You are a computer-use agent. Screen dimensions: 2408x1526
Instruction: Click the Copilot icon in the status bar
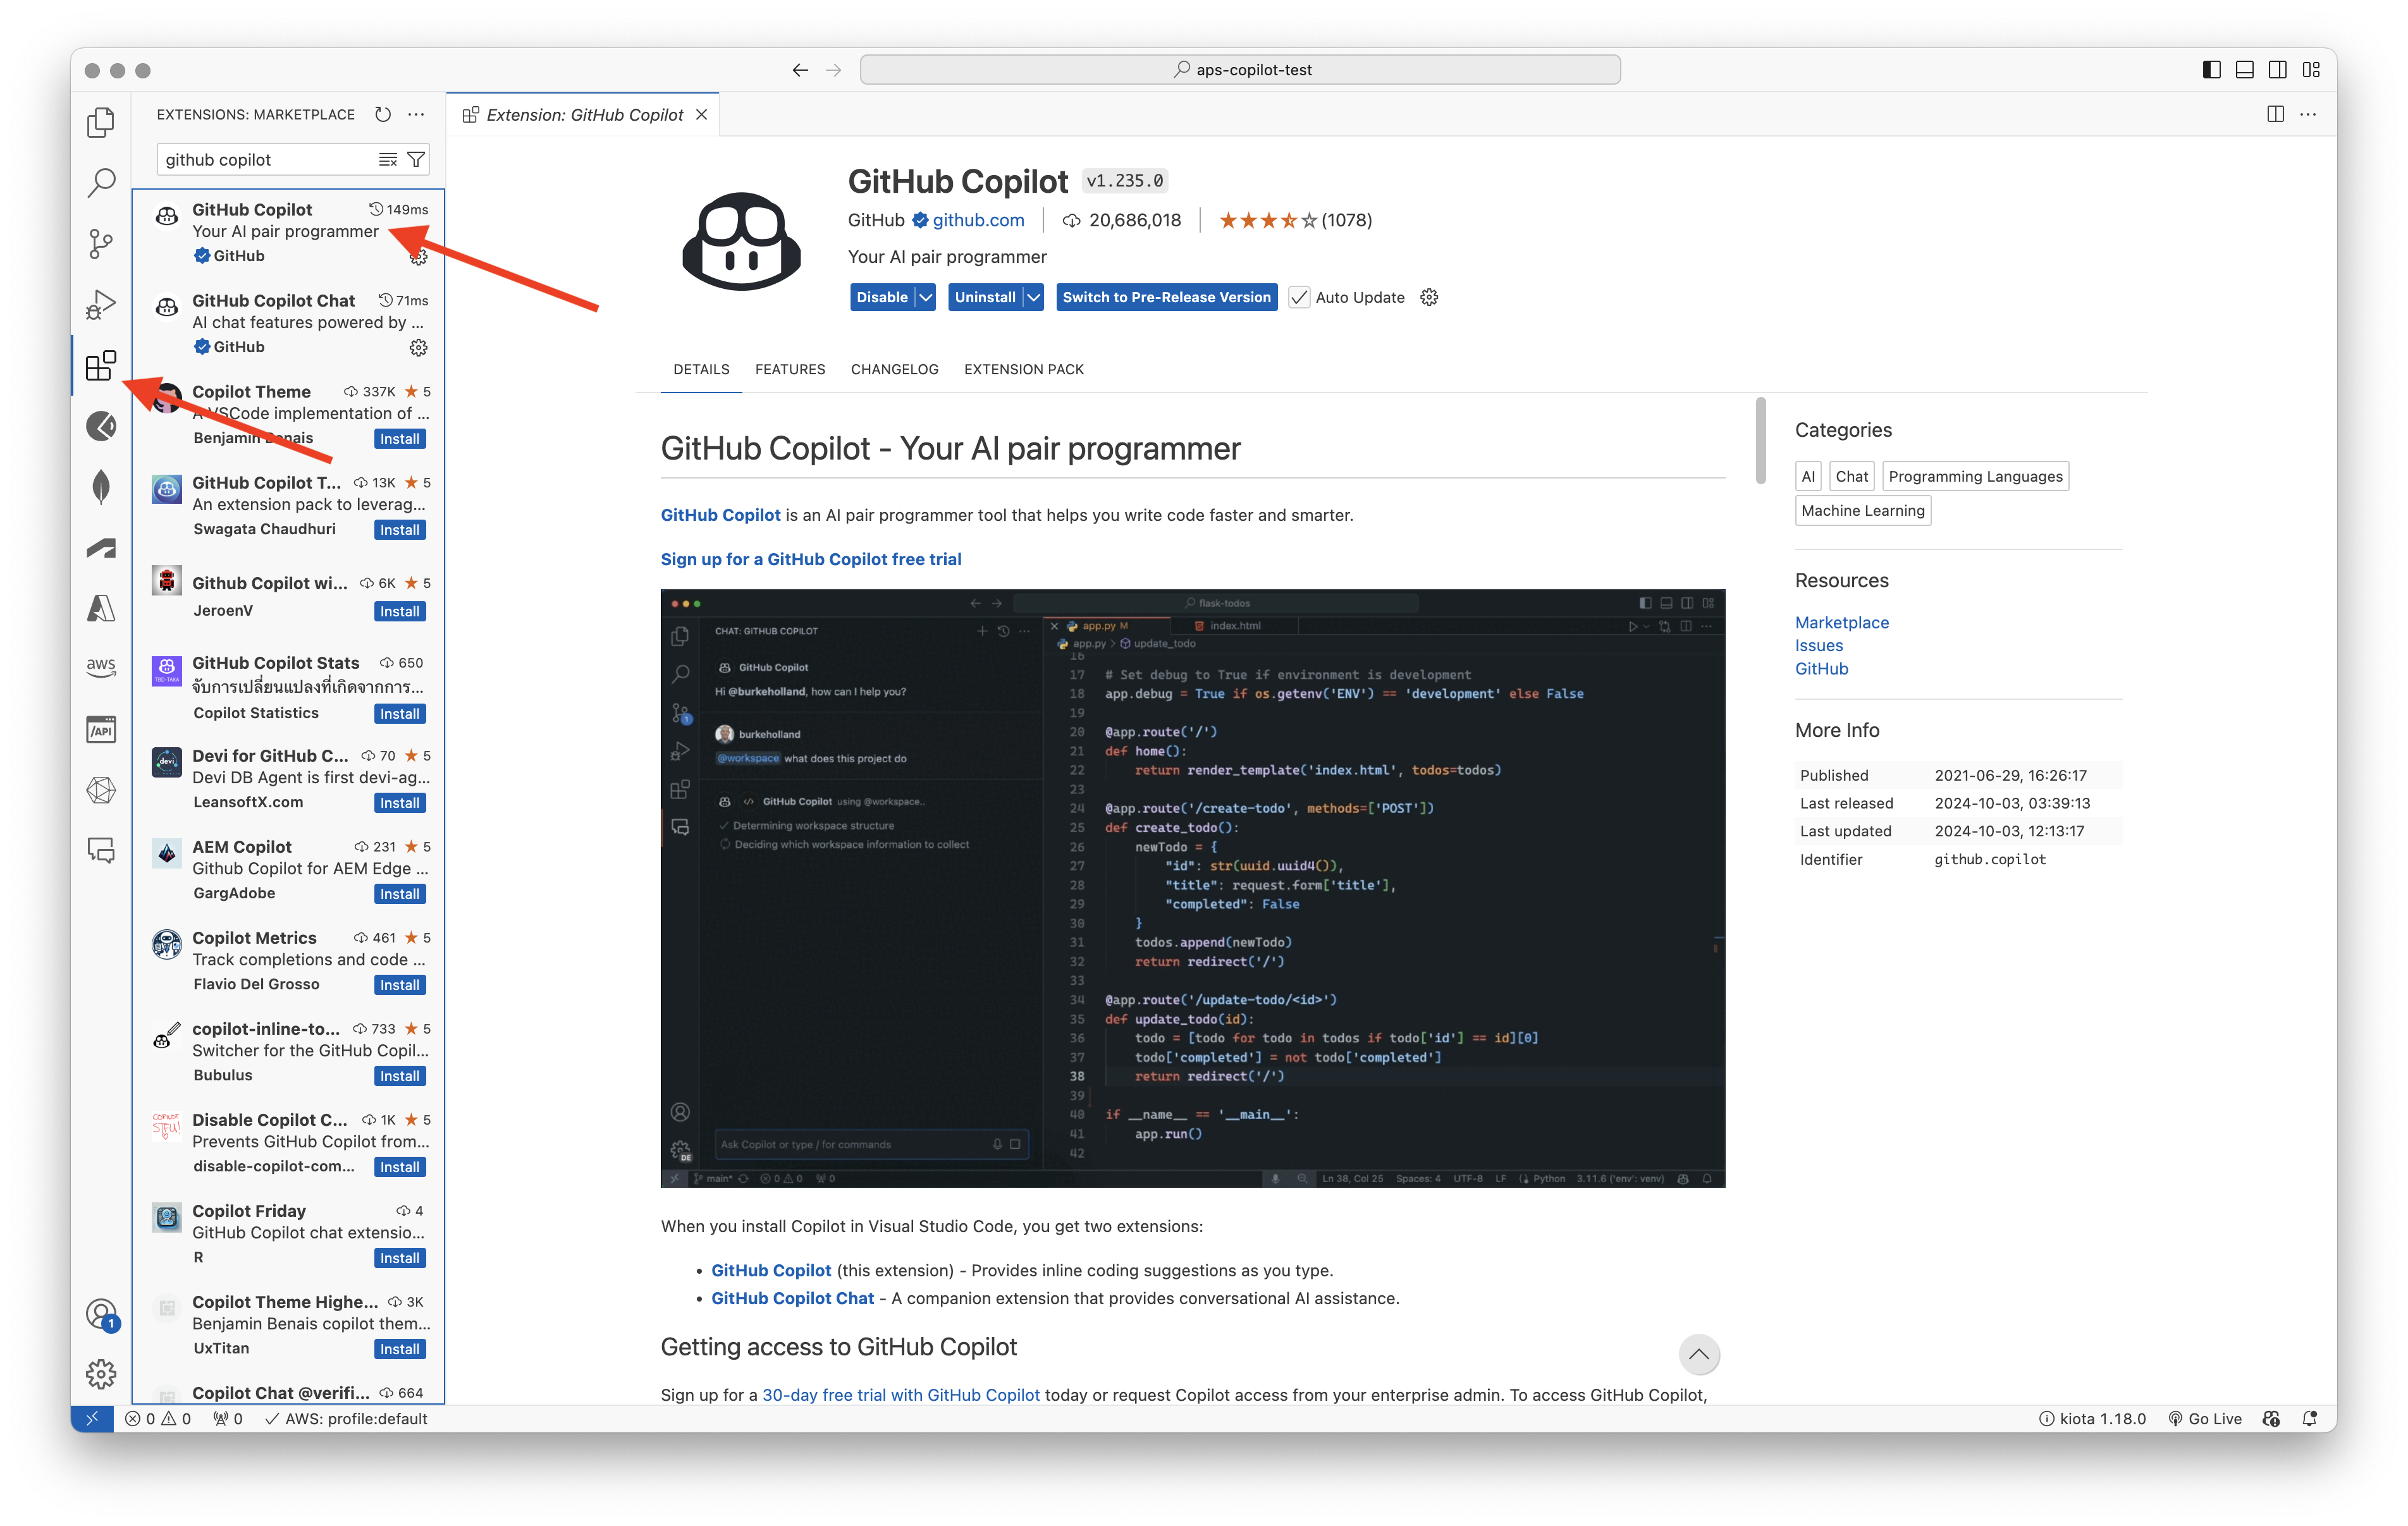[x=2271, y=1418]
